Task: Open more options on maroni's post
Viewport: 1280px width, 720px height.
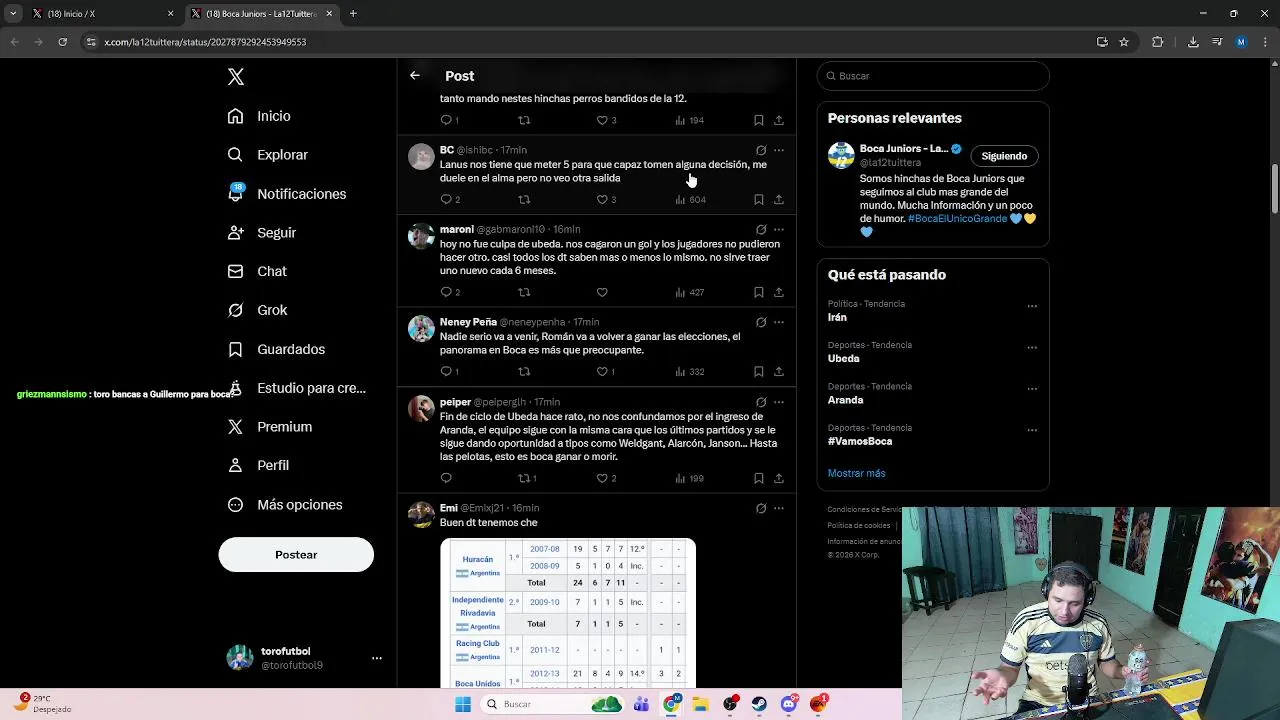Action: (x=779, y=230)
